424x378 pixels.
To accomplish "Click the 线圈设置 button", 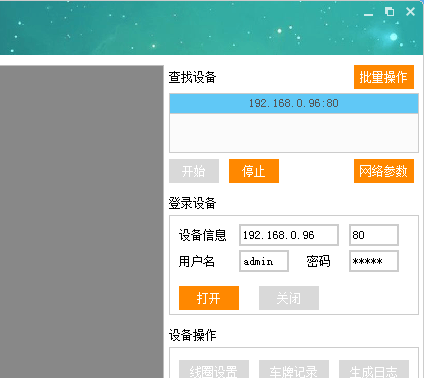I will [214, 369].
